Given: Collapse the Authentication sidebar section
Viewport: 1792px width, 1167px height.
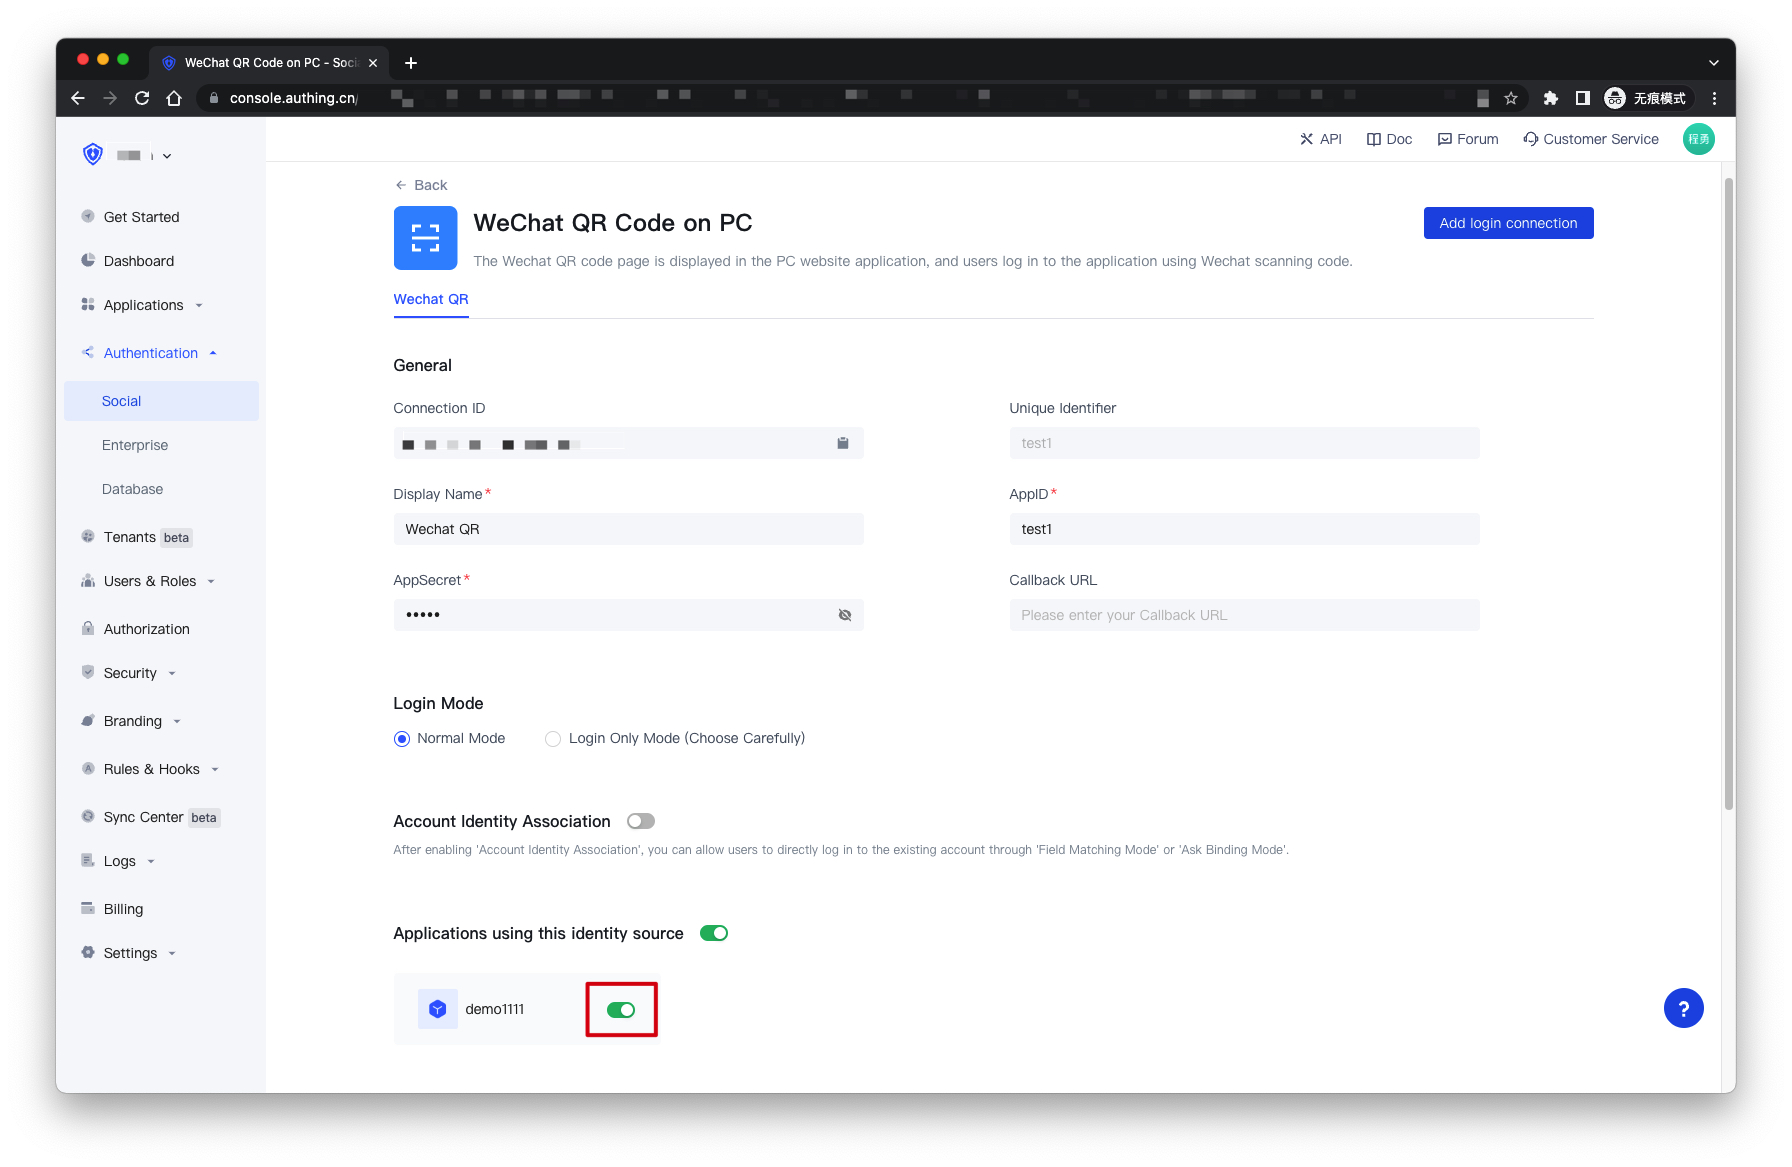Looking at the screenshot, I should [151, 353].
